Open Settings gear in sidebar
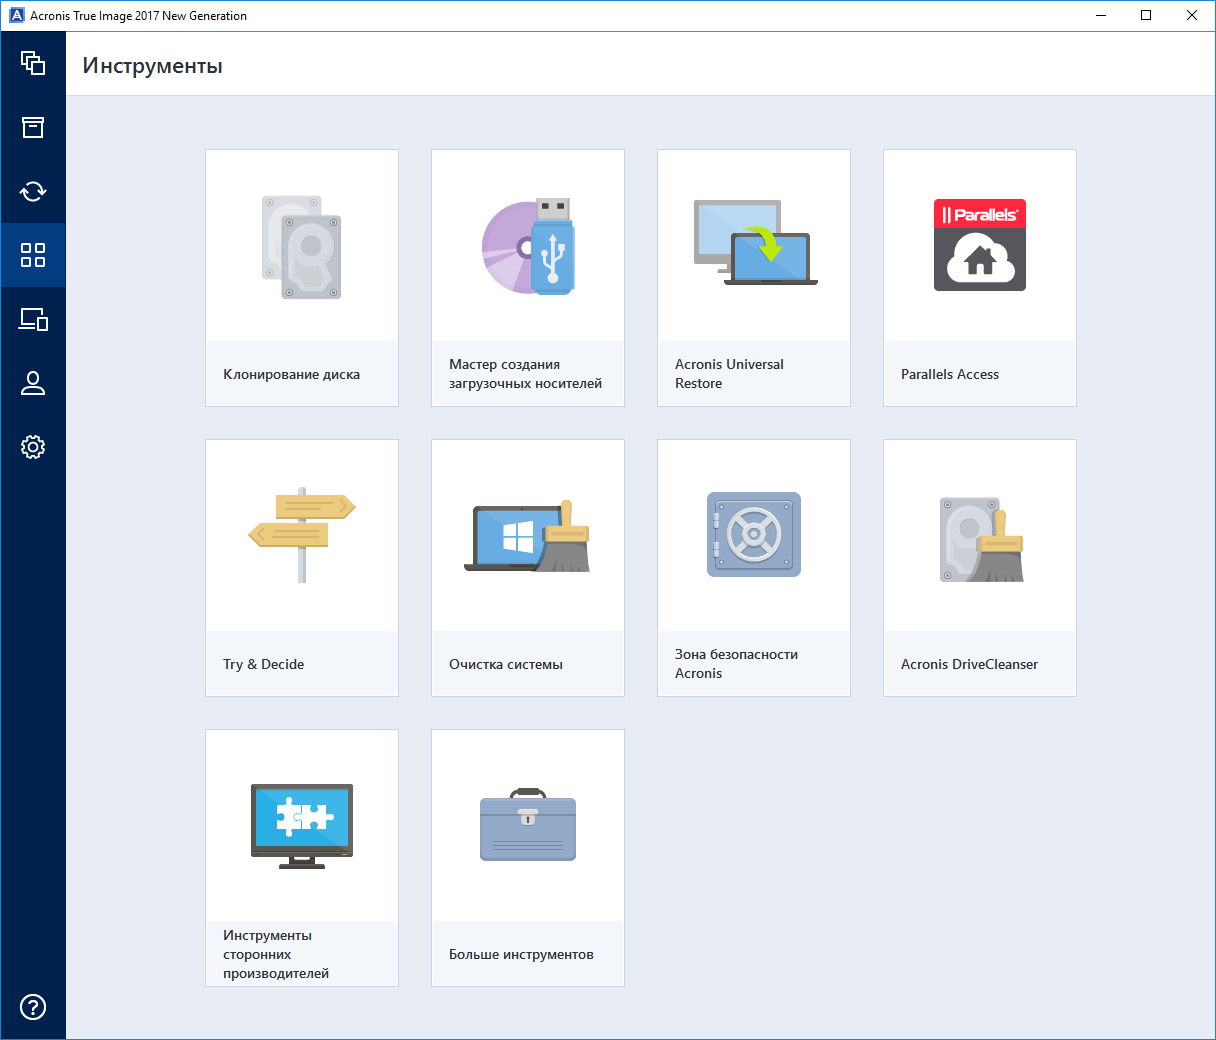The image size is (1216, 1040). pos(33,447)
